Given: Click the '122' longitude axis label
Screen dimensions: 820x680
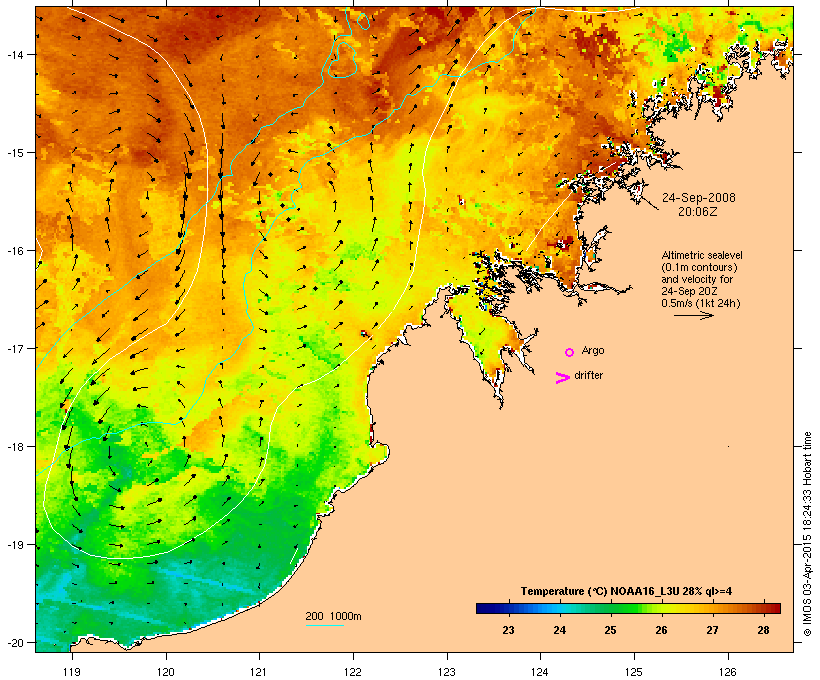Looking at the screenshot, I should [x=353, y=672].
